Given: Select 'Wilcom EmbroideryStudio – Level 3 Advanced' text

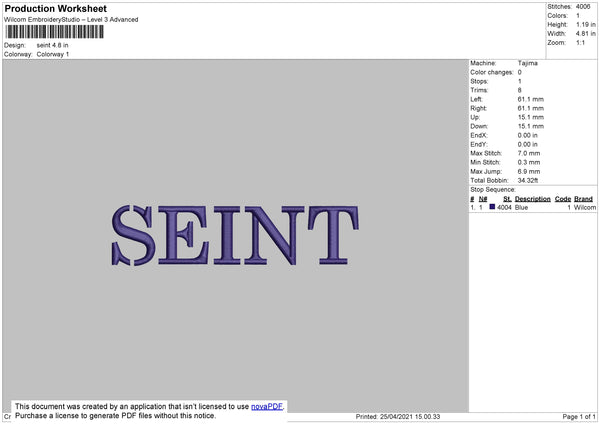Looking at the screenshot, I should (x=71, y=20).
